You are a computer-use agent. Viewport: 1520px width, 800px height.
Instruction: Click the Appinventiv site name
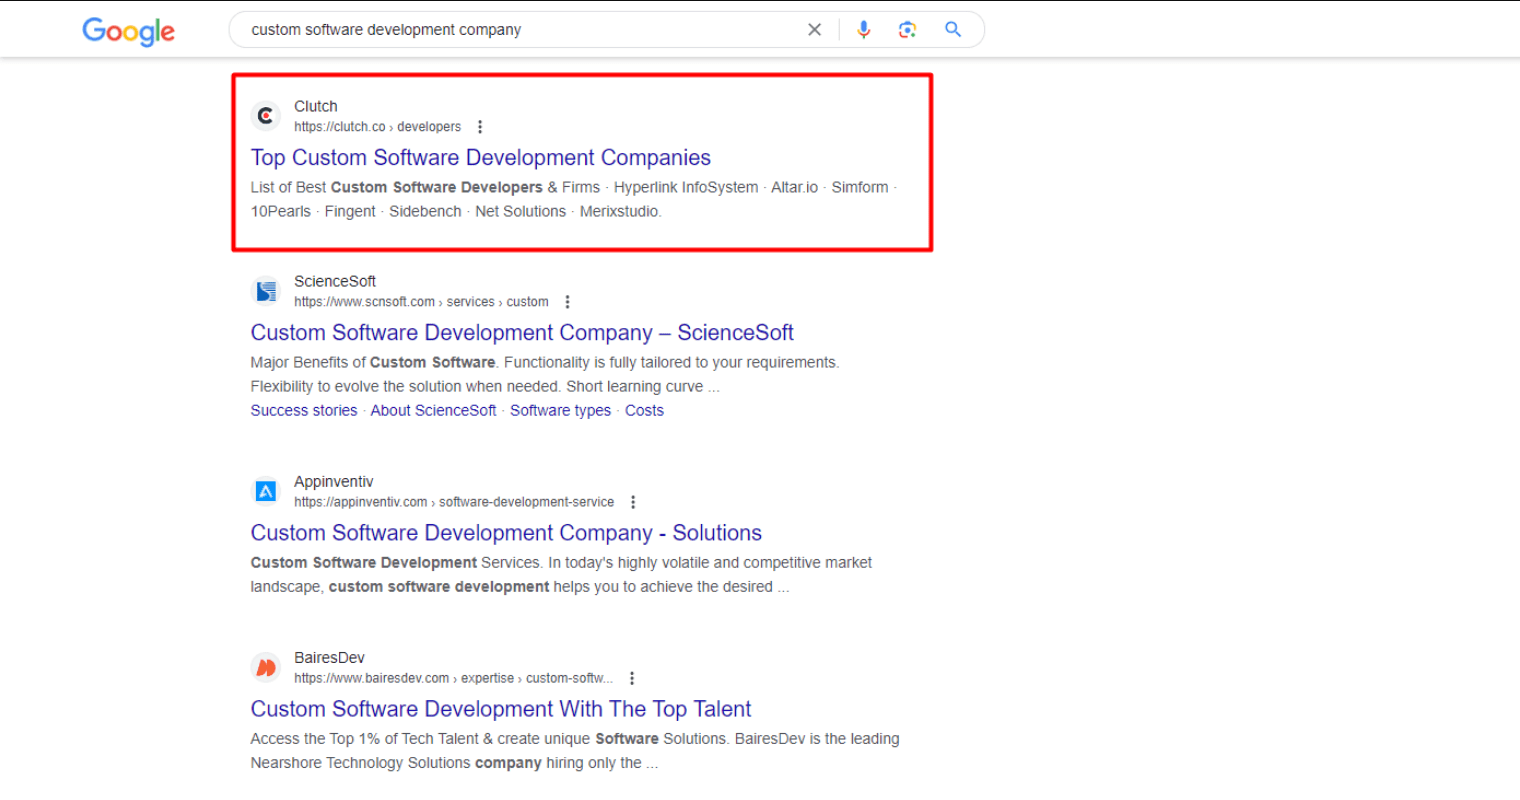pyautogui.click(x=334, y=481)
